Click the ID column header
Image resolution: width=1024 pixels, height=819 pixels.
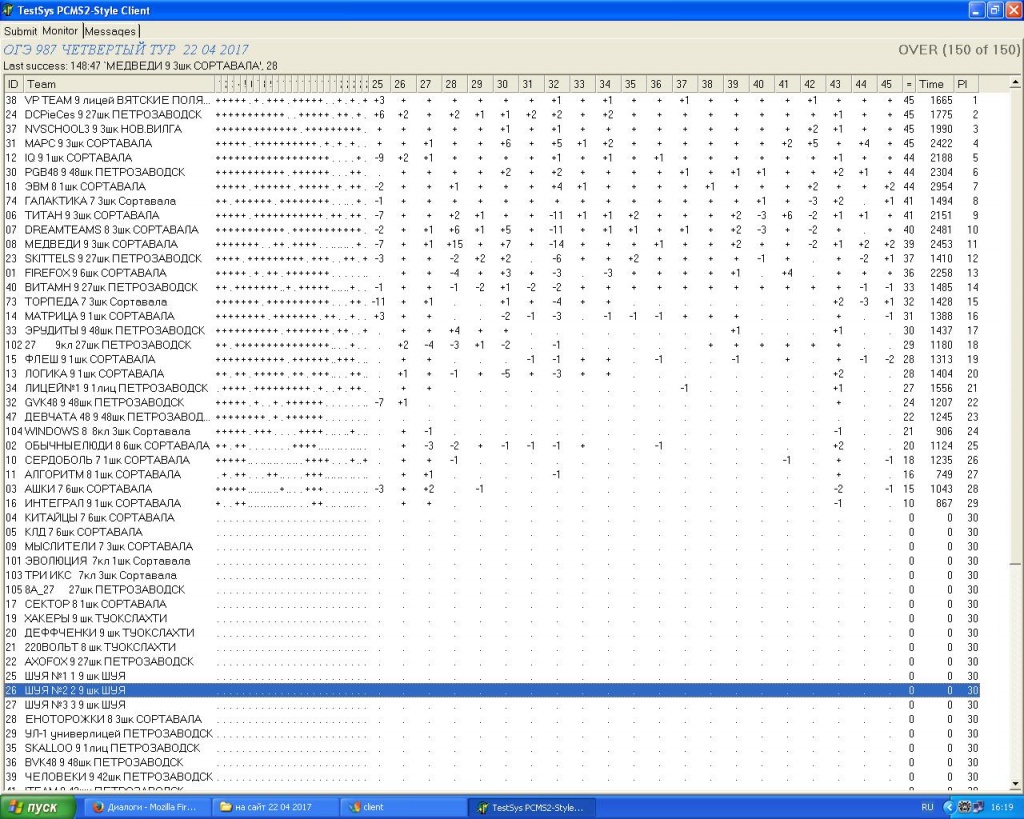tap(13, 84)
